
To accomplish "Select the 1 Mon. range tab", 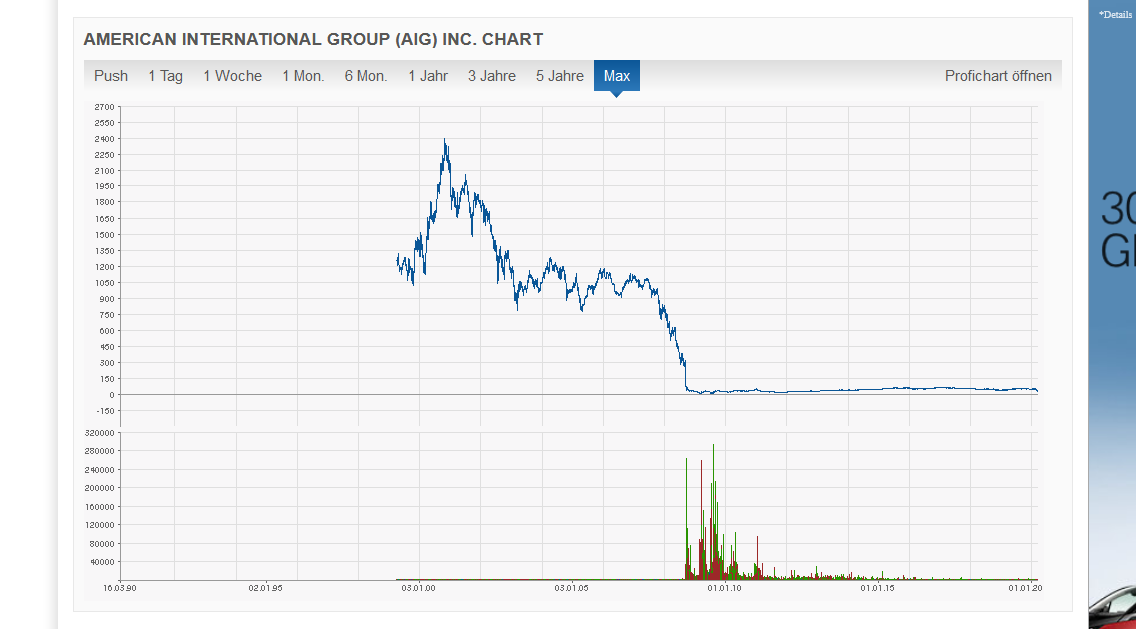I will [304, 76].
